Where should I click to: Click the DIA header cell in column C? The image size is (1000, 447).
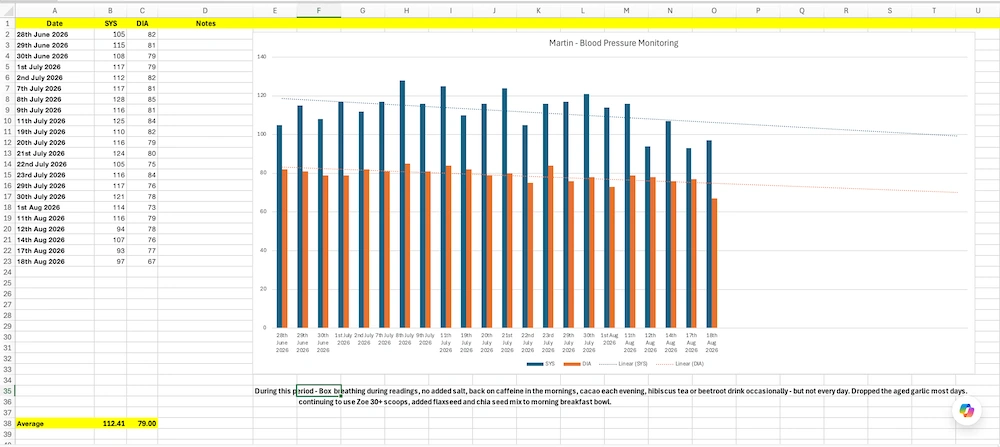tap(142, 24)
